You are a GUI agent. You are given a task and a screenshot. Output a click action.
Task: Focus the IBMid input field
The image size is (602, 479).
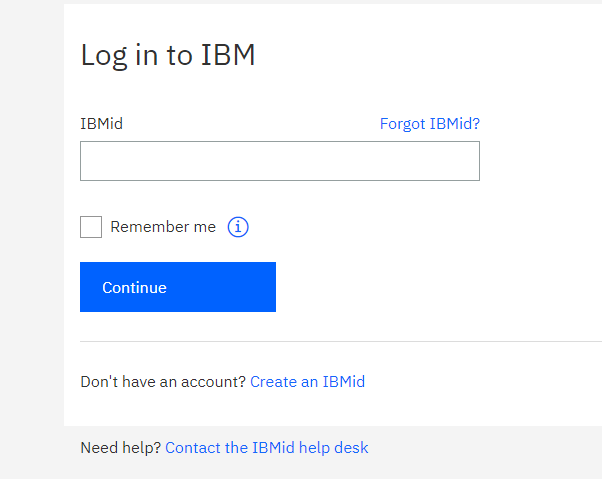pos(280,161)
